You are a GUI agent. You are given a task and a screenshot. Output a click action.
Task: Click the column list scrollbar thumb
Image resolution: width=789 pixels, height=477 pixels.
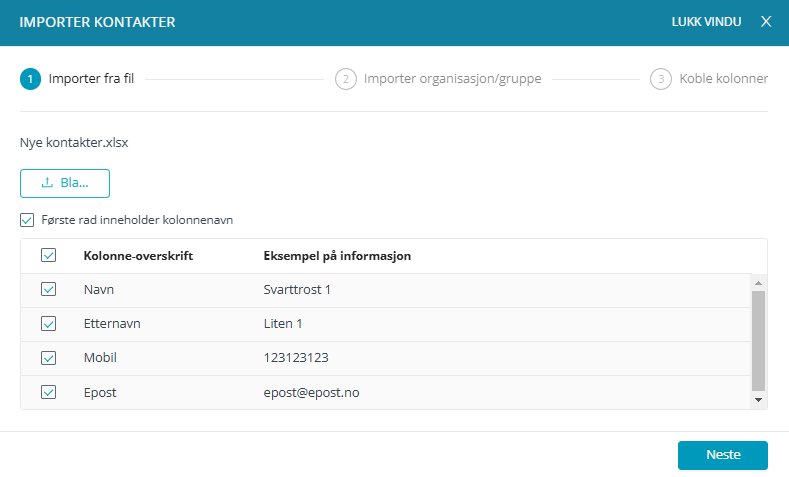(x=758, y=340)
